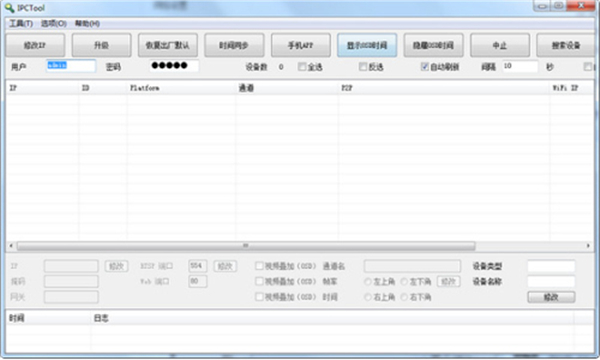The image size is (600, 360).
Task: Click the horizontal scrollbar thumb of device list
Action: [x=246, y=246]
